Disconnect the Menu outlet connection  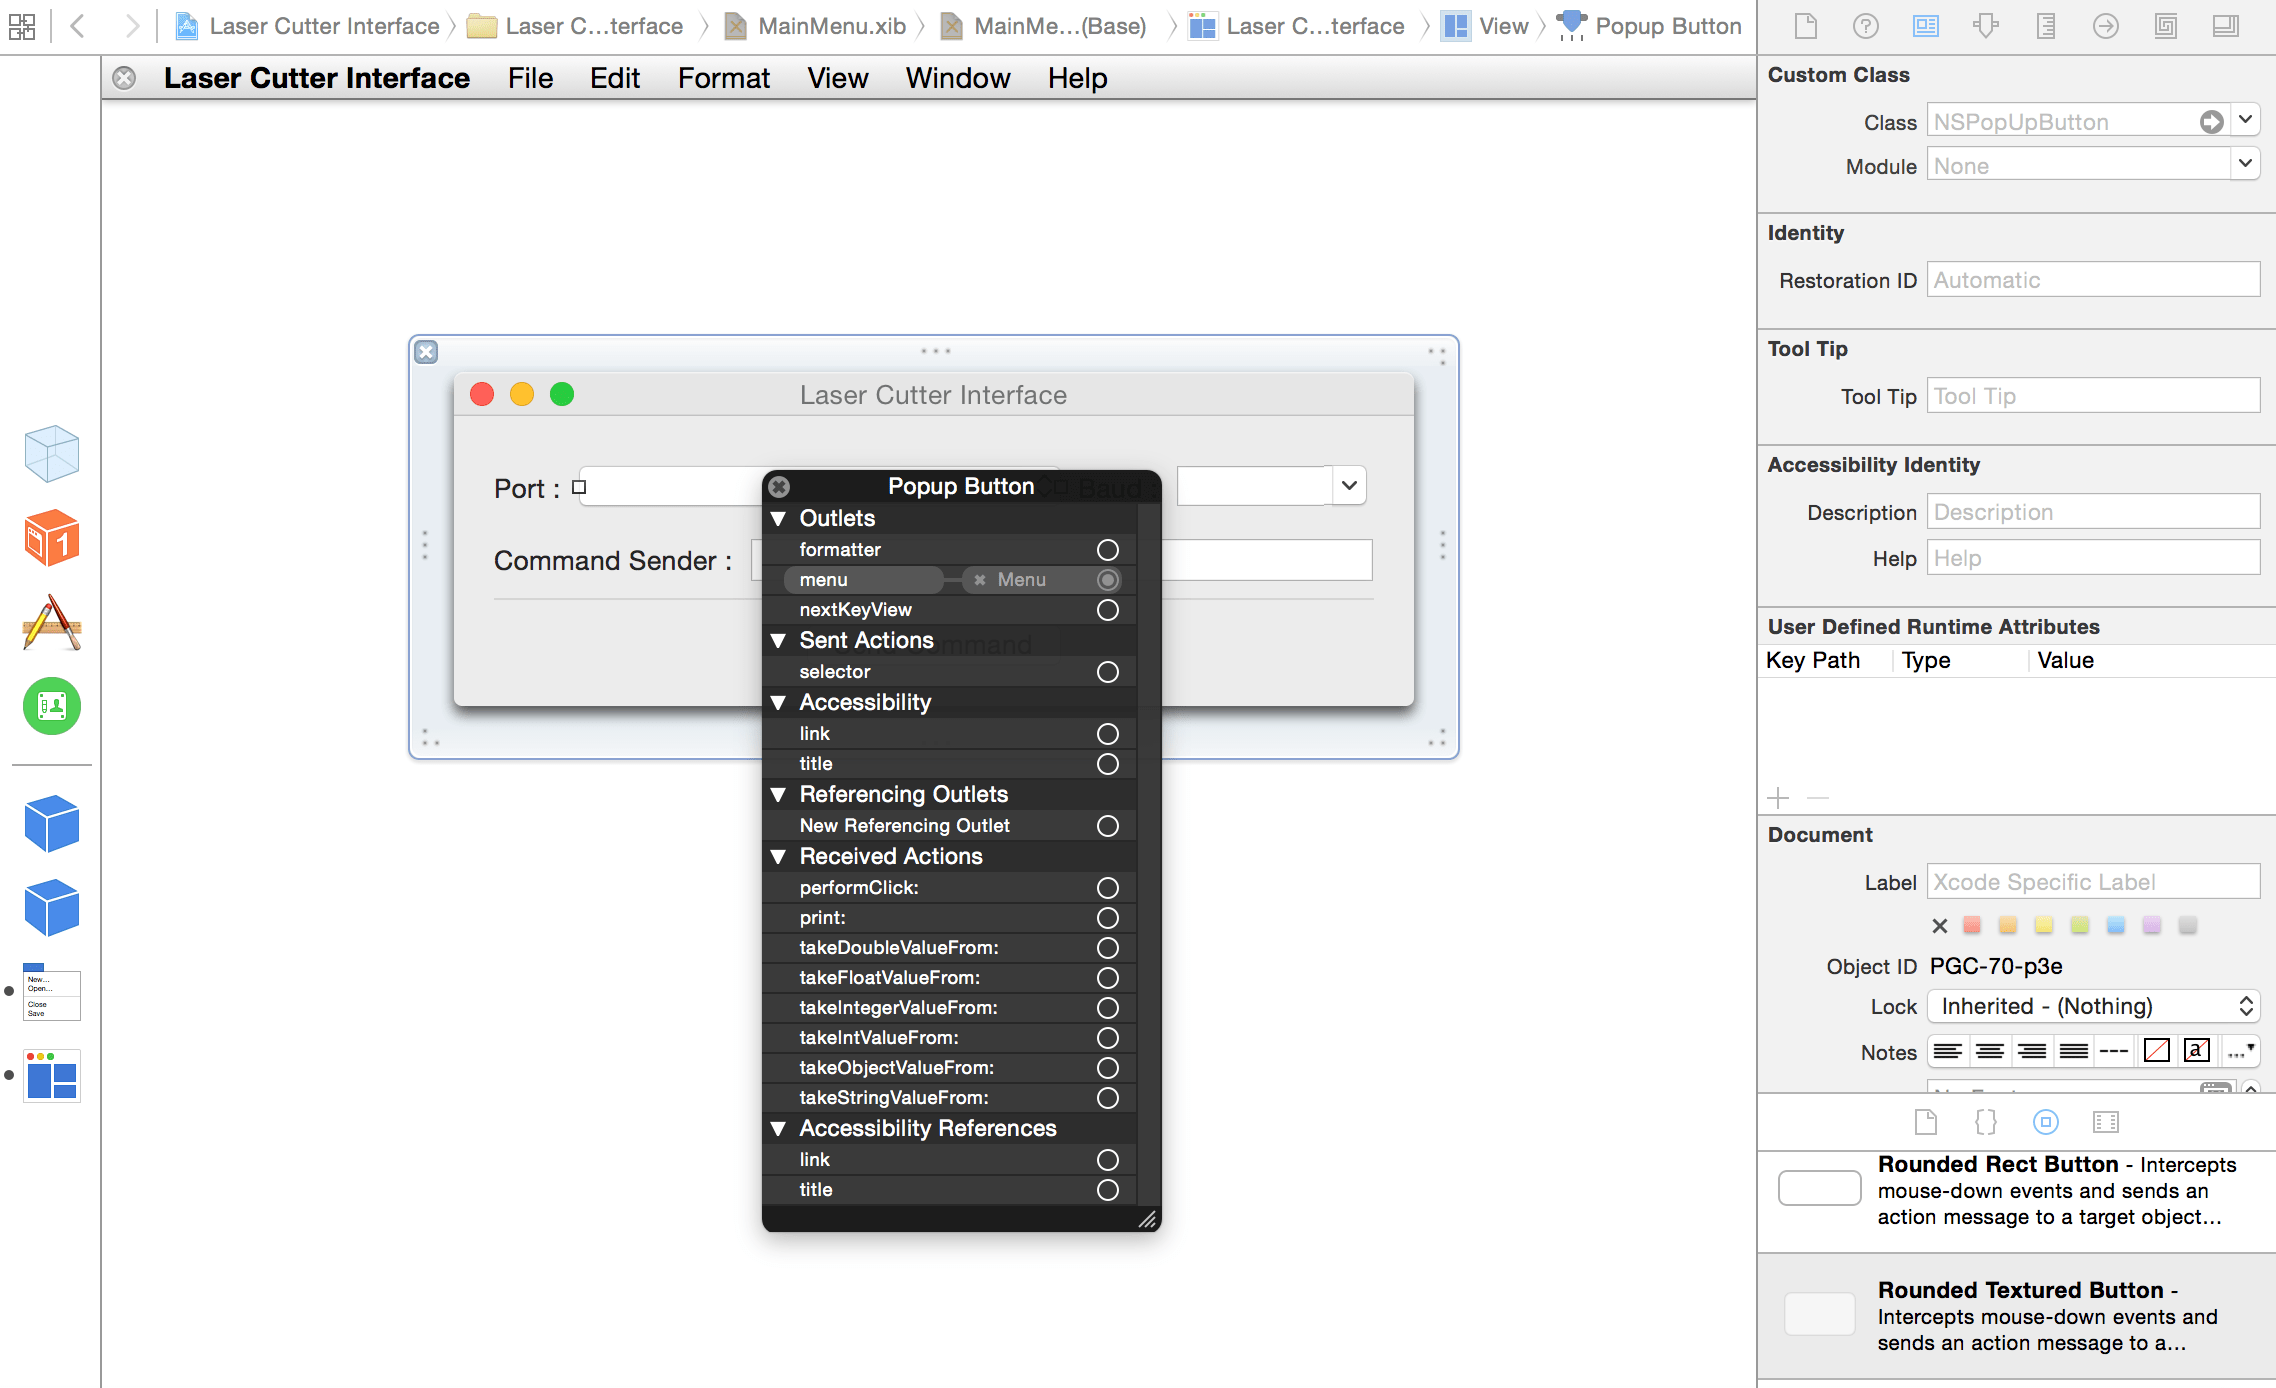pos(980,580)
